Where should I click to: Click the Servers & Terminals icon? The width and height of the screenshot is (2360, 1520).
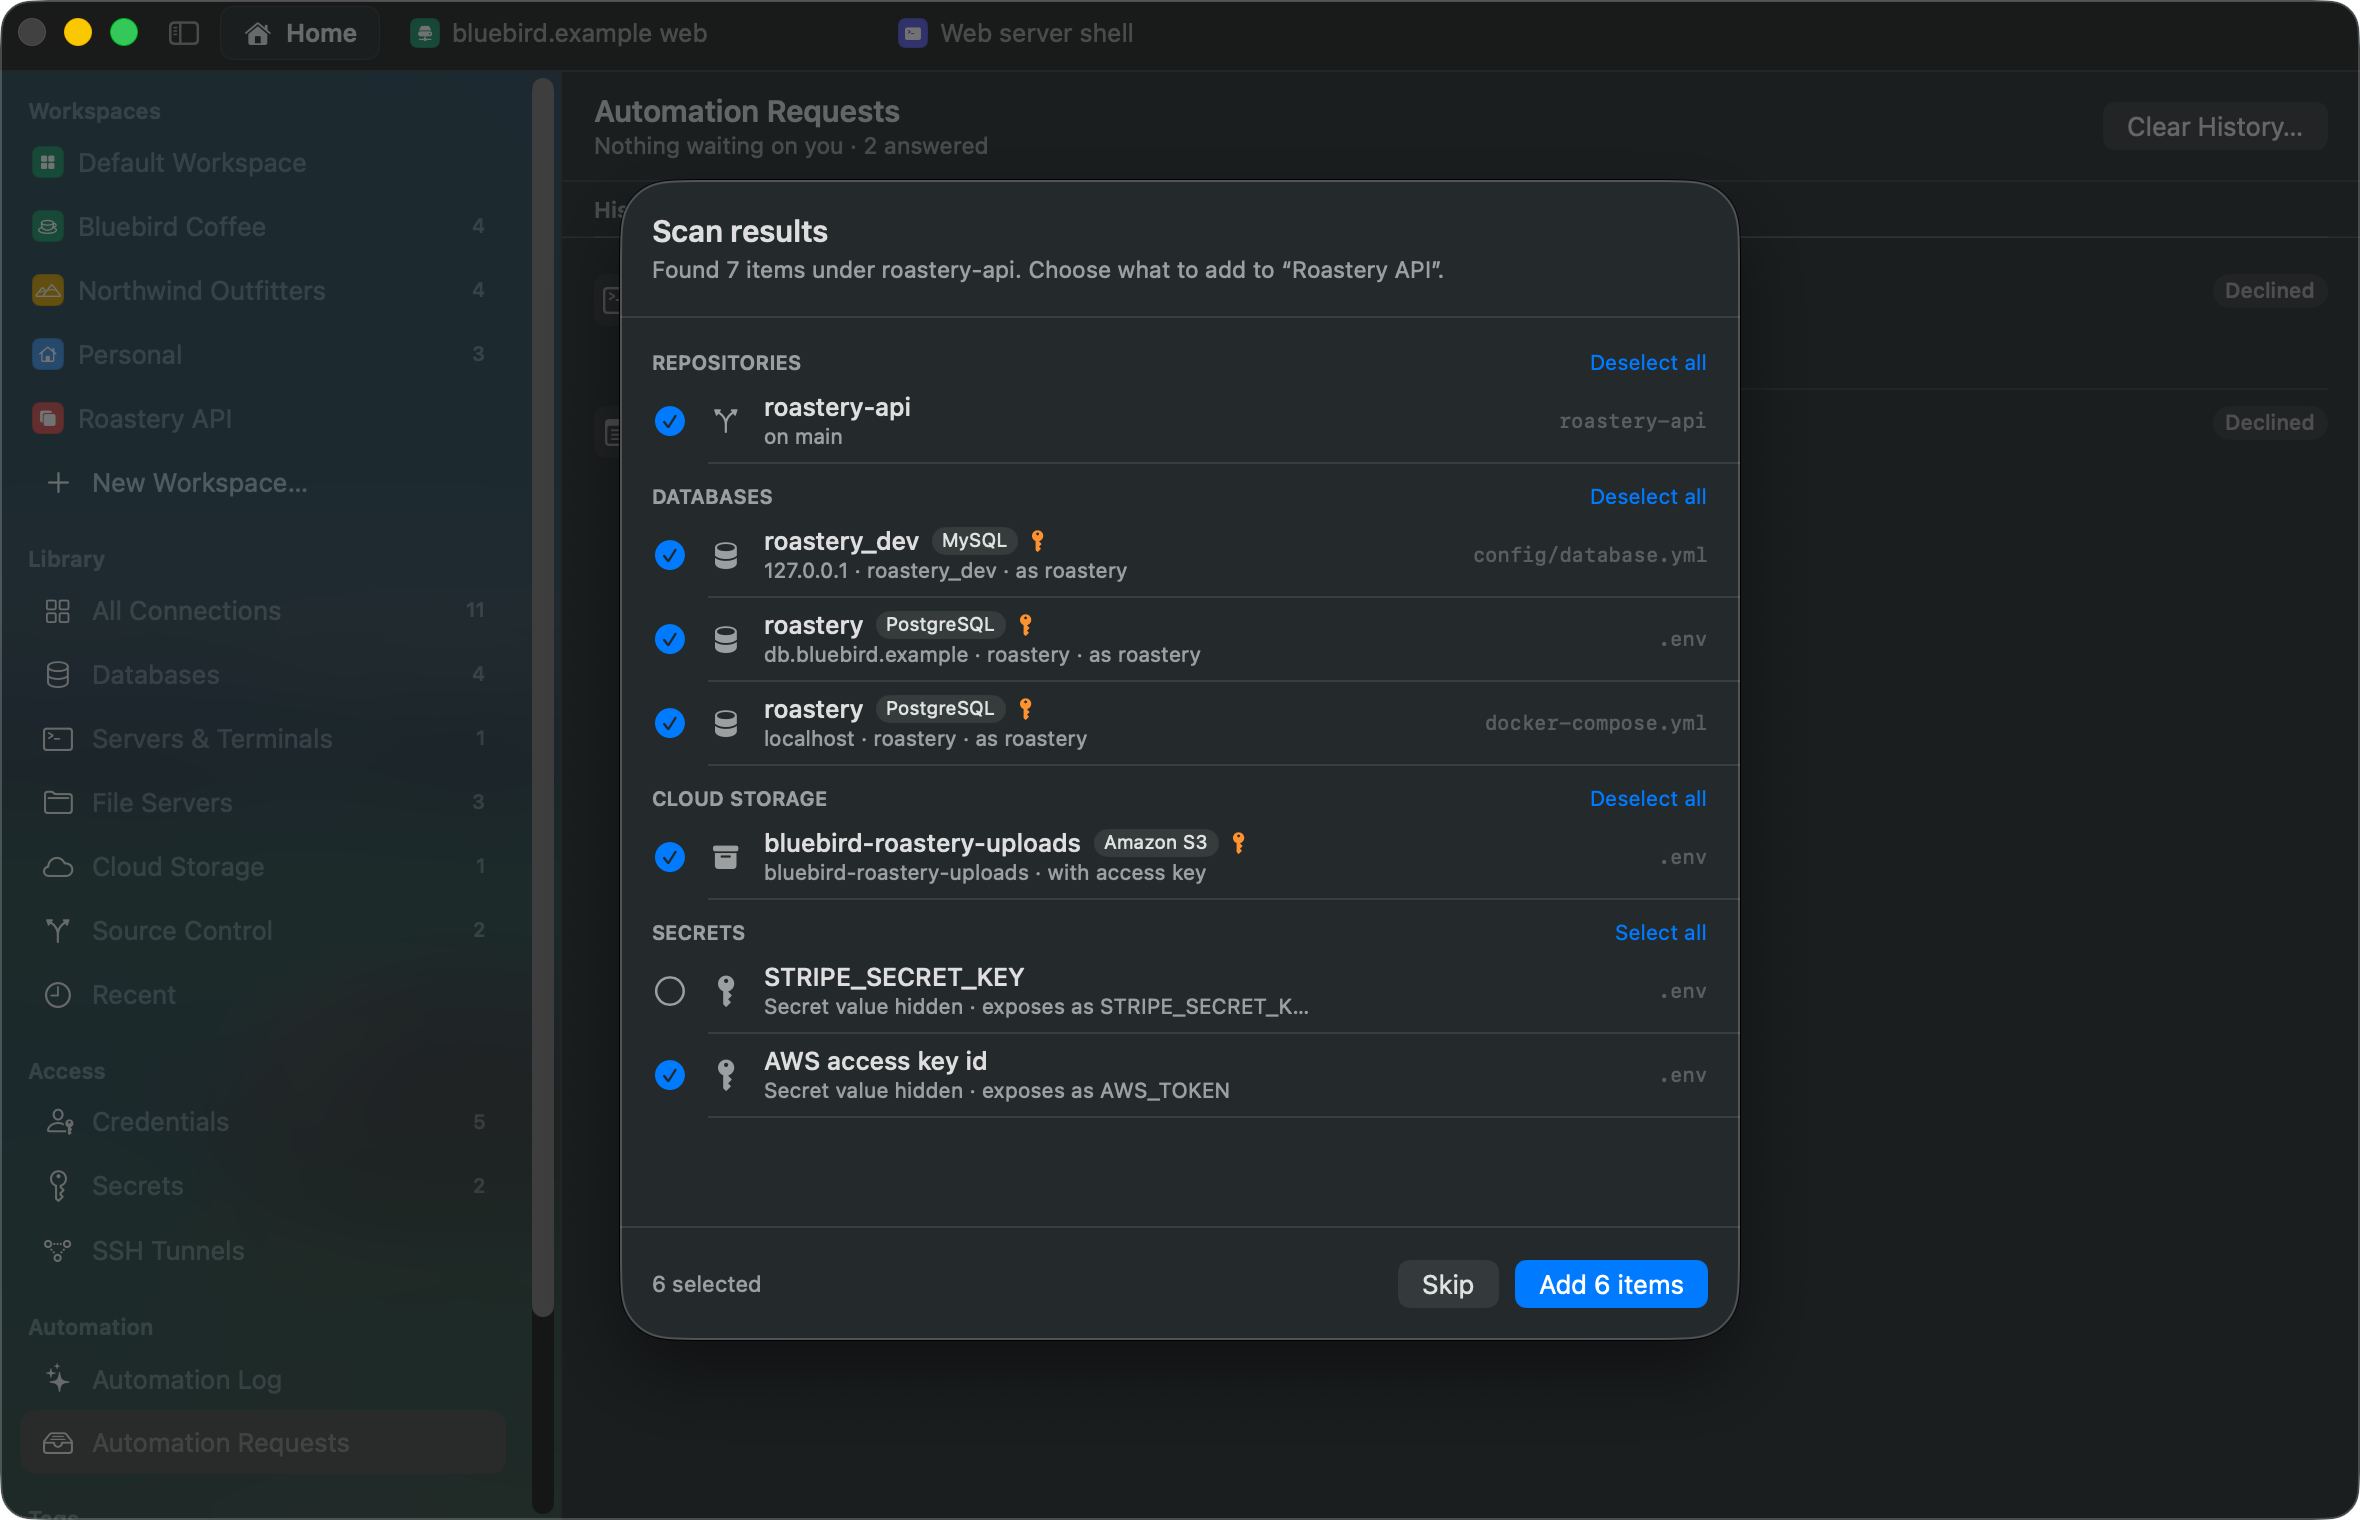pyautogui.click(x=58, y=738)
